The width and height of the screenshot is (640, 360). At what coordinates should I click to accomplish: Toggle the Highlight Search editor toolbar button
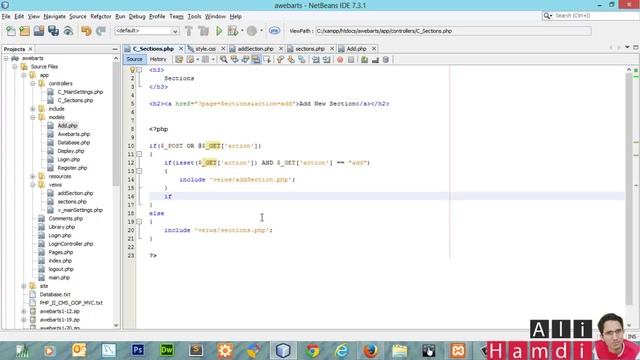pyautogui.click(x=256, y=60)
